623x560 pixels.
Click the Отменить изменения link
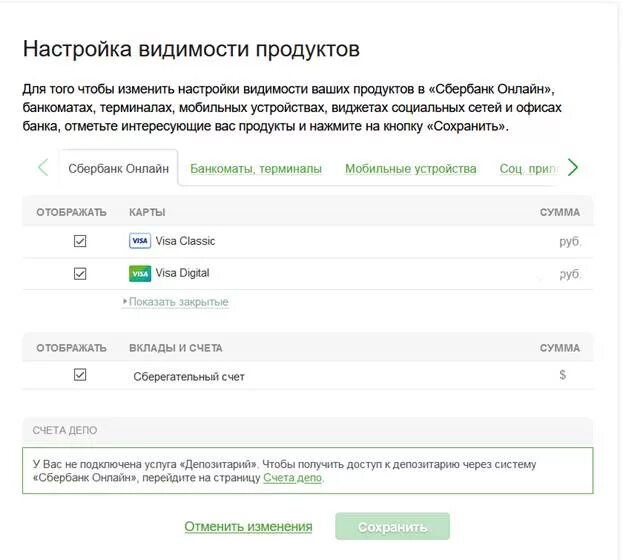[248, 526]
